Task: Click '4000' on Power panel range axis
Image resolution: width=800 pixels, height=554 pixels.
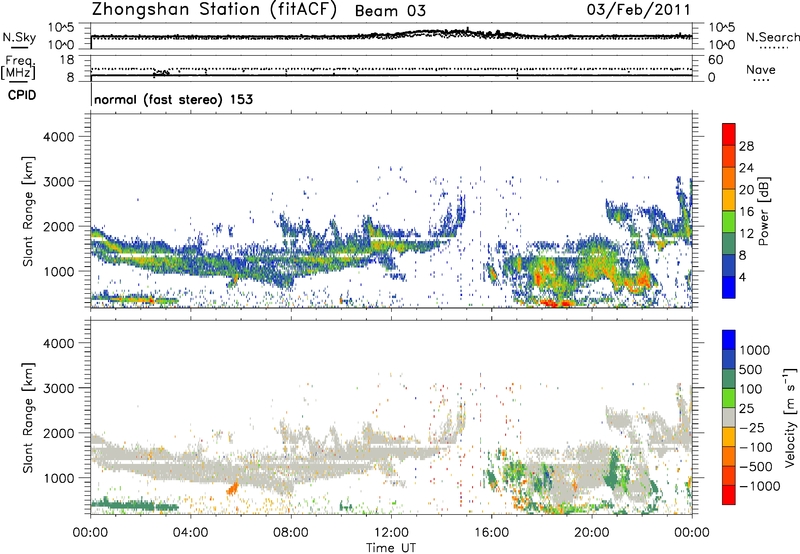Action: (x=58, y=137)
